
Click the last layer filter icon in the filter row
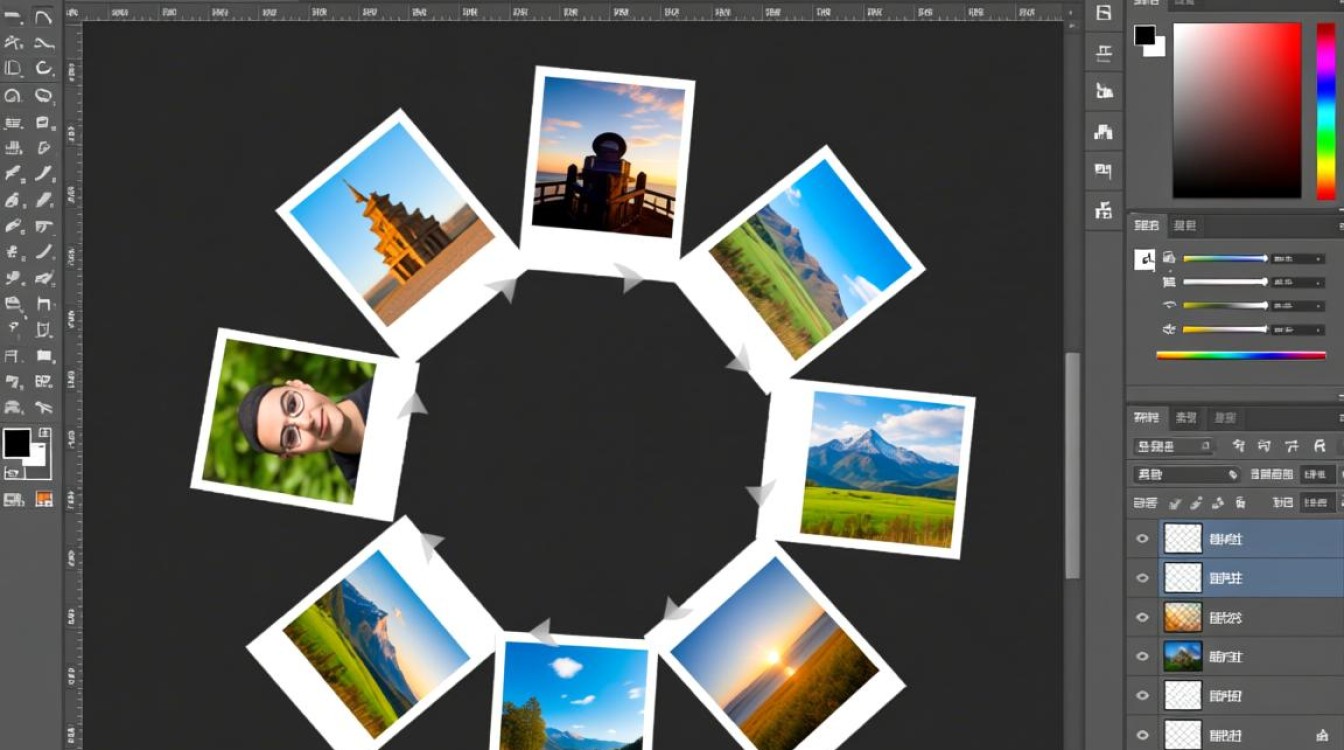tap(1321, 447)
